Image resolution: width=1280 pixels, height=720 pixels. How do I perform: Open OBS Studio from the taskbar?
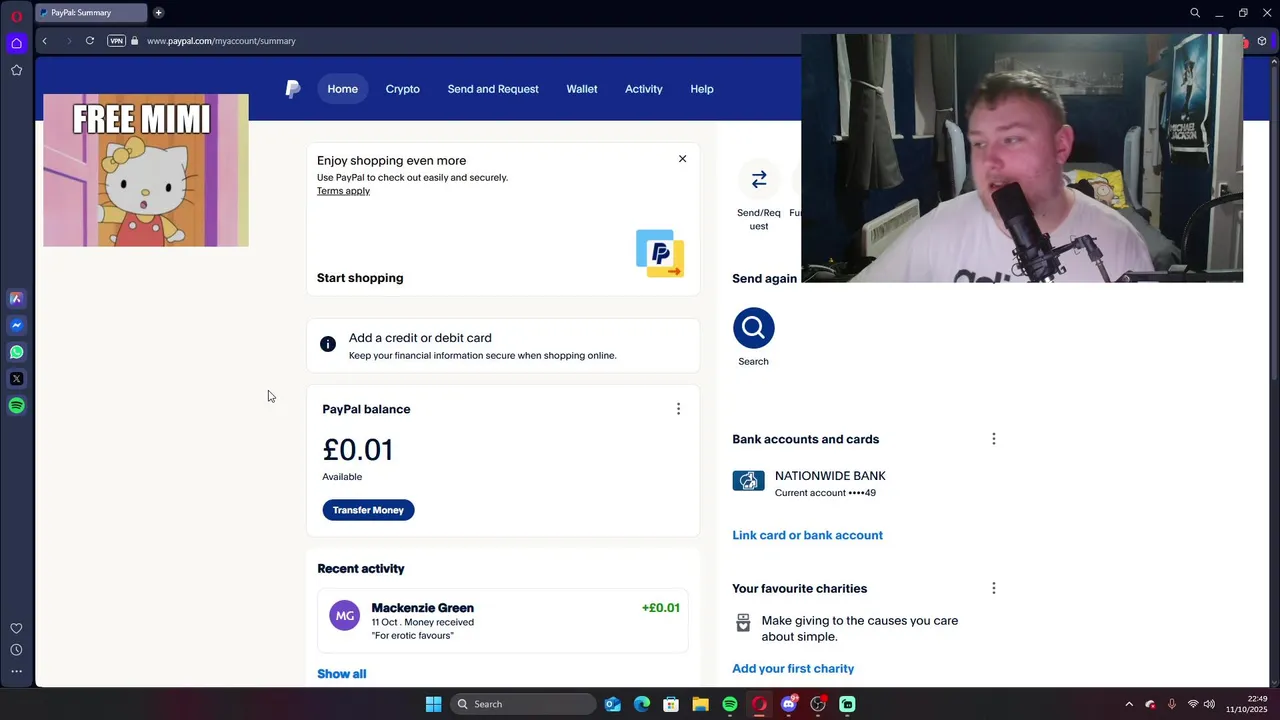click(x=818, y=704)
